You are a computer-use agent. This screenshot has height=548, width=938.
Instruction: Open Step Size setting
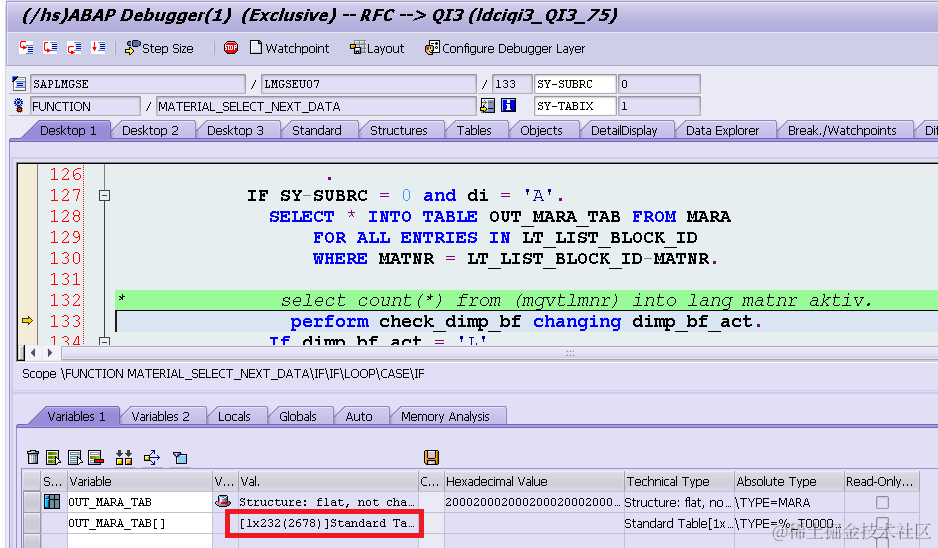pyautogui.click(x=159, y=48)
